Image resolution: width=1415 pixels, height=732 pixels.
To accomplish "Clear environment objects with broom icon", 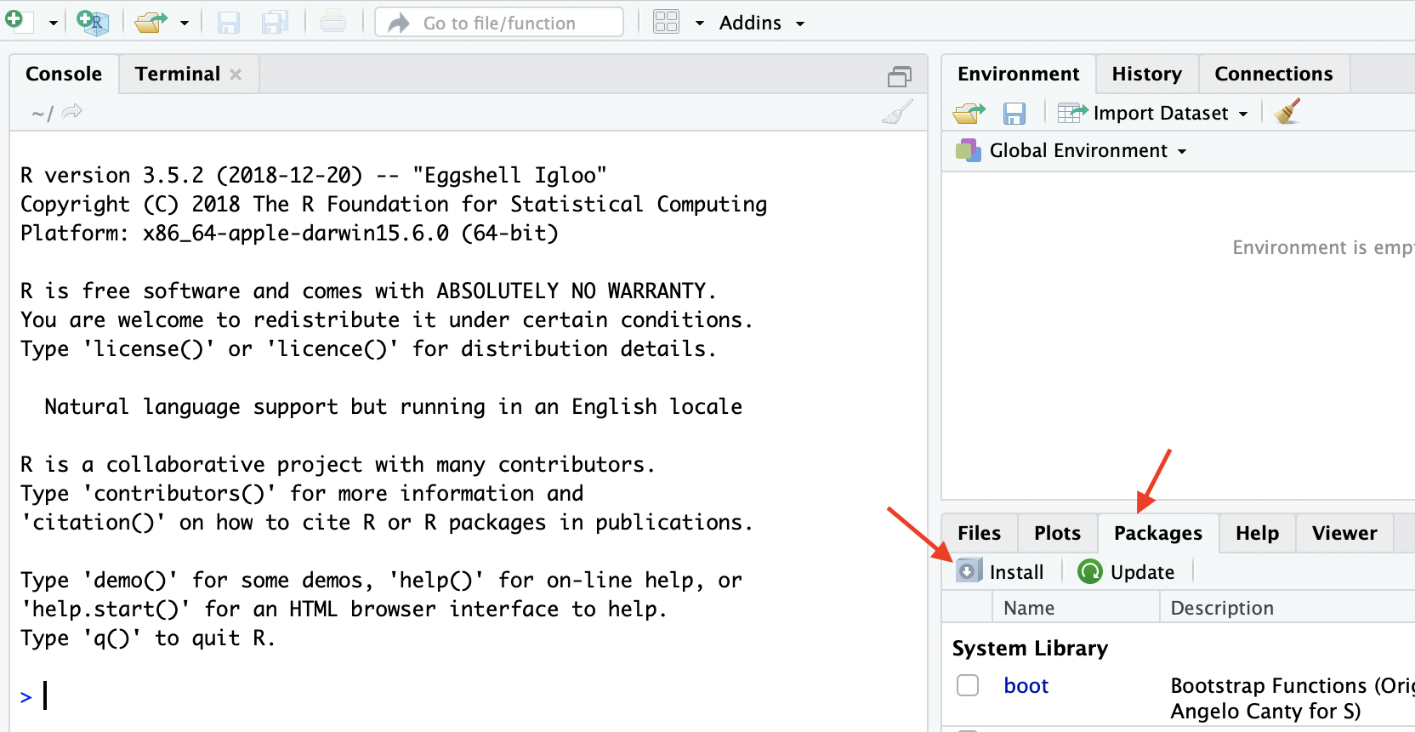I will point(1287,112).
